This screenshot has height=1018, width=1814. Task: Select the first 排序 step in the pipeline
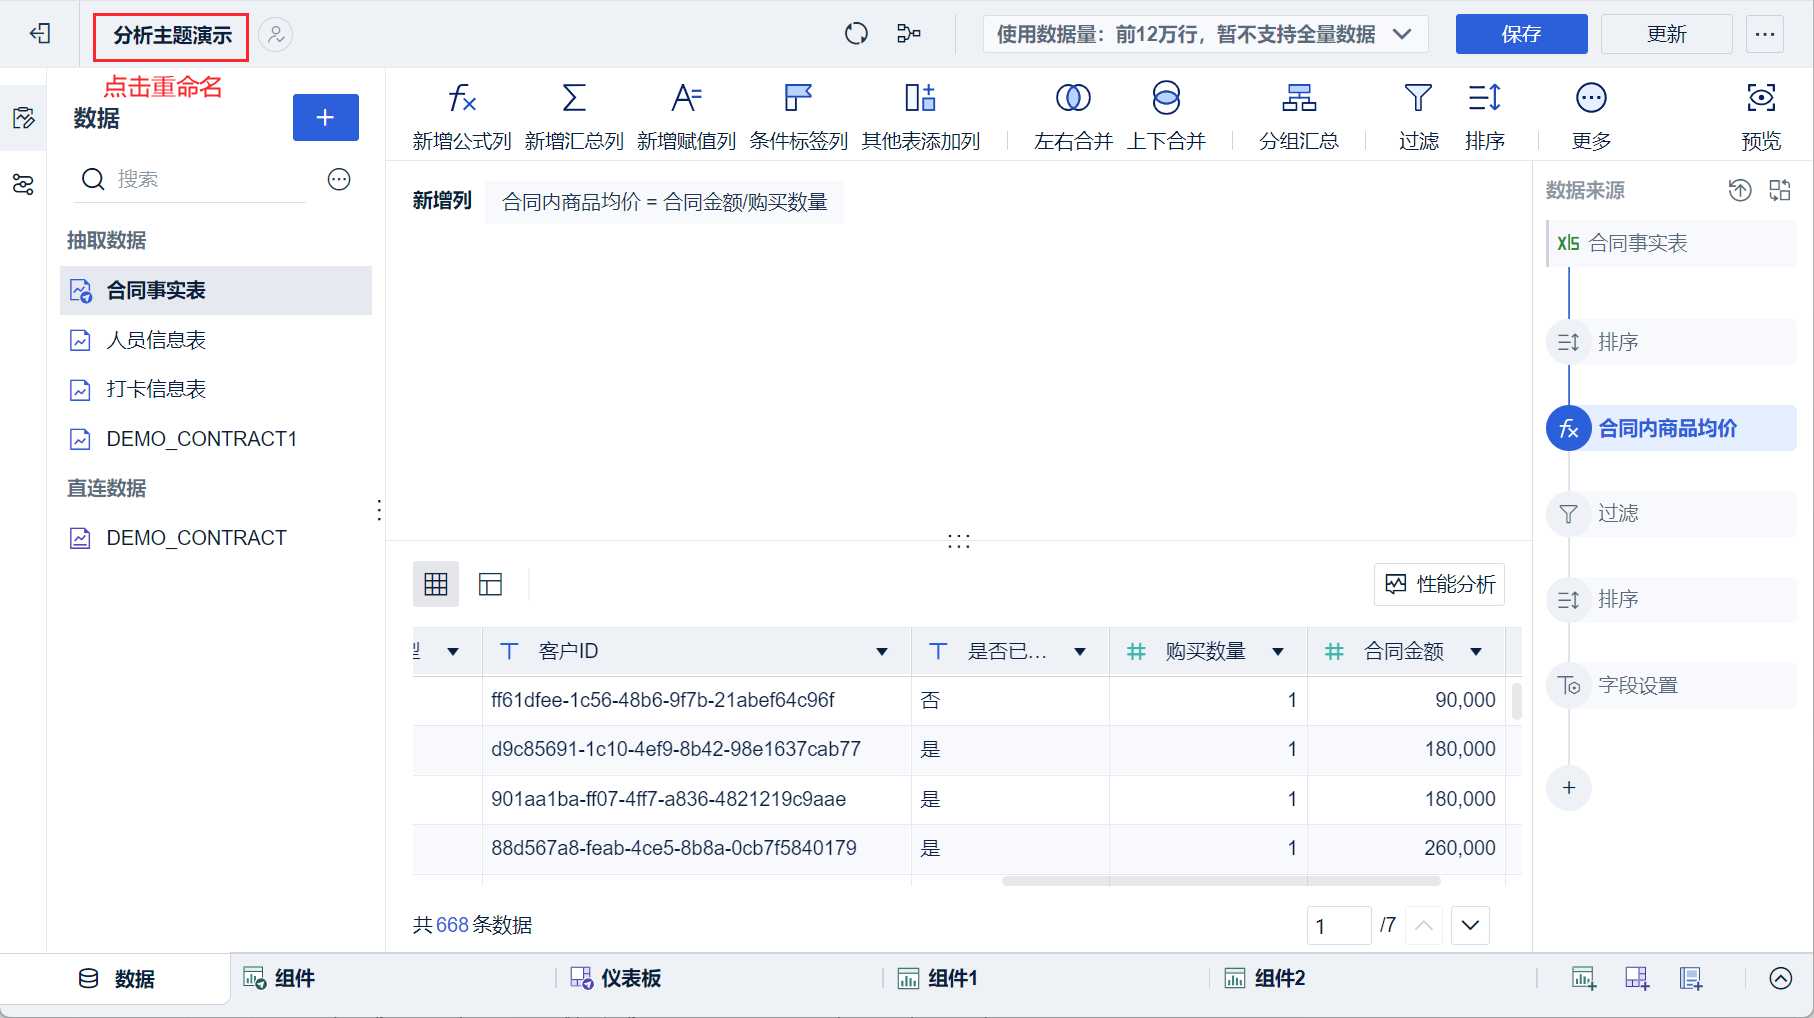point(1672,342)
